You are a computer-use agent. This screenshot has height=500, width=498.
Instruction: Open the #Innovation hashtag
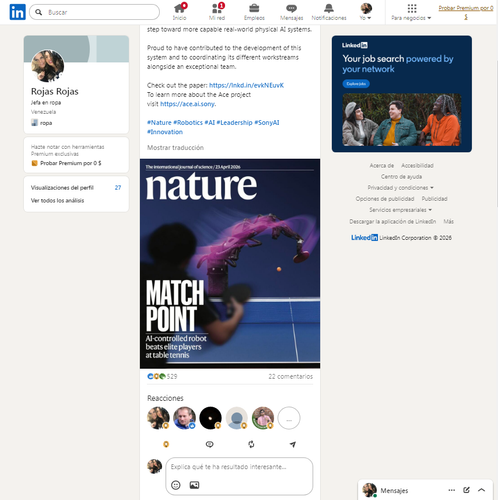(165, 132)
